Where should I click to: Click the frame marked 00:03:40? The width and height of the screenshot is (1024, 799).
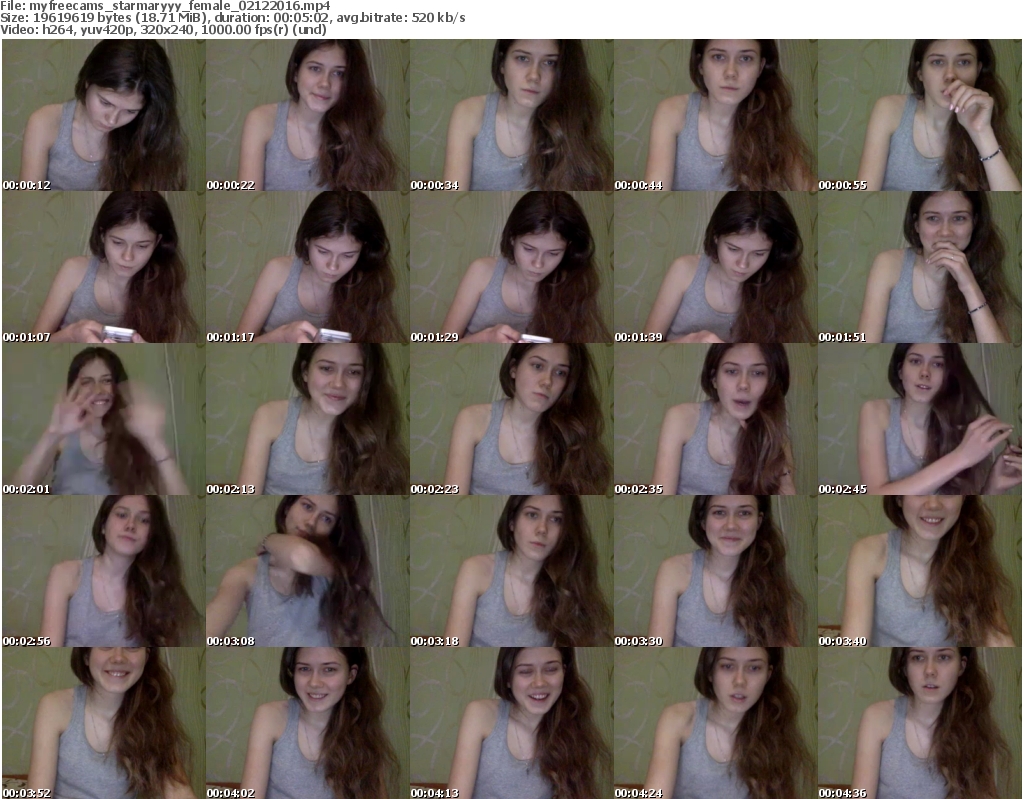[x=919, y=572]
